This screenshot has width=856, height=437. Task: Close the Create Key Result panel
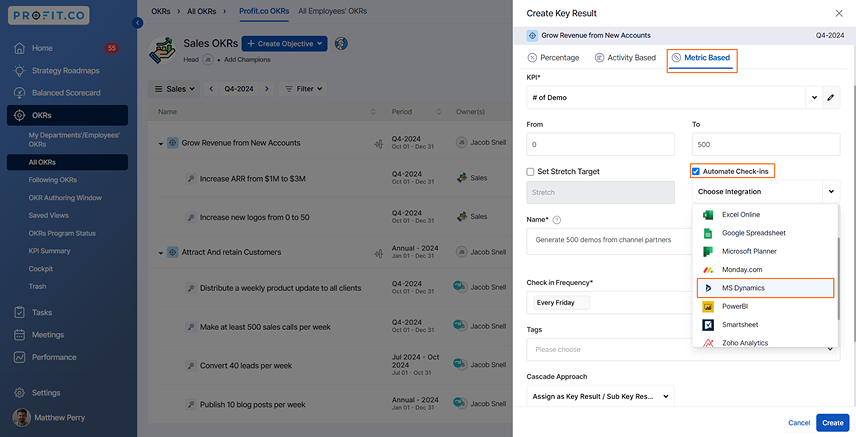[839, 13]
